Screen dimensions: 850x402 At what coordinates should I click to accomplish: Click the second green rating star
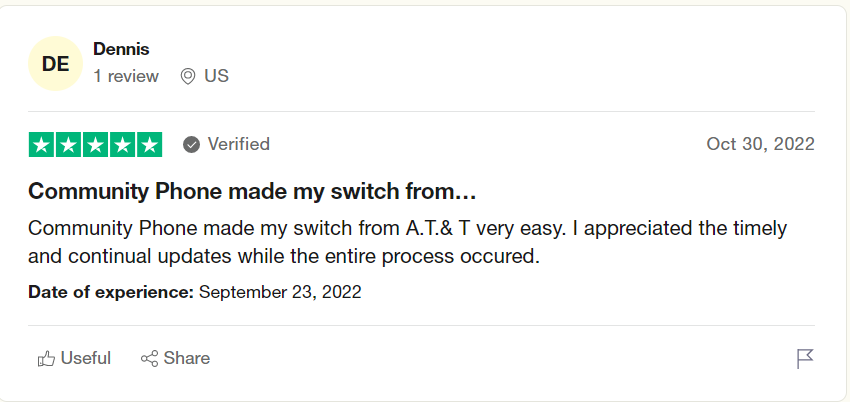[69, 145]
